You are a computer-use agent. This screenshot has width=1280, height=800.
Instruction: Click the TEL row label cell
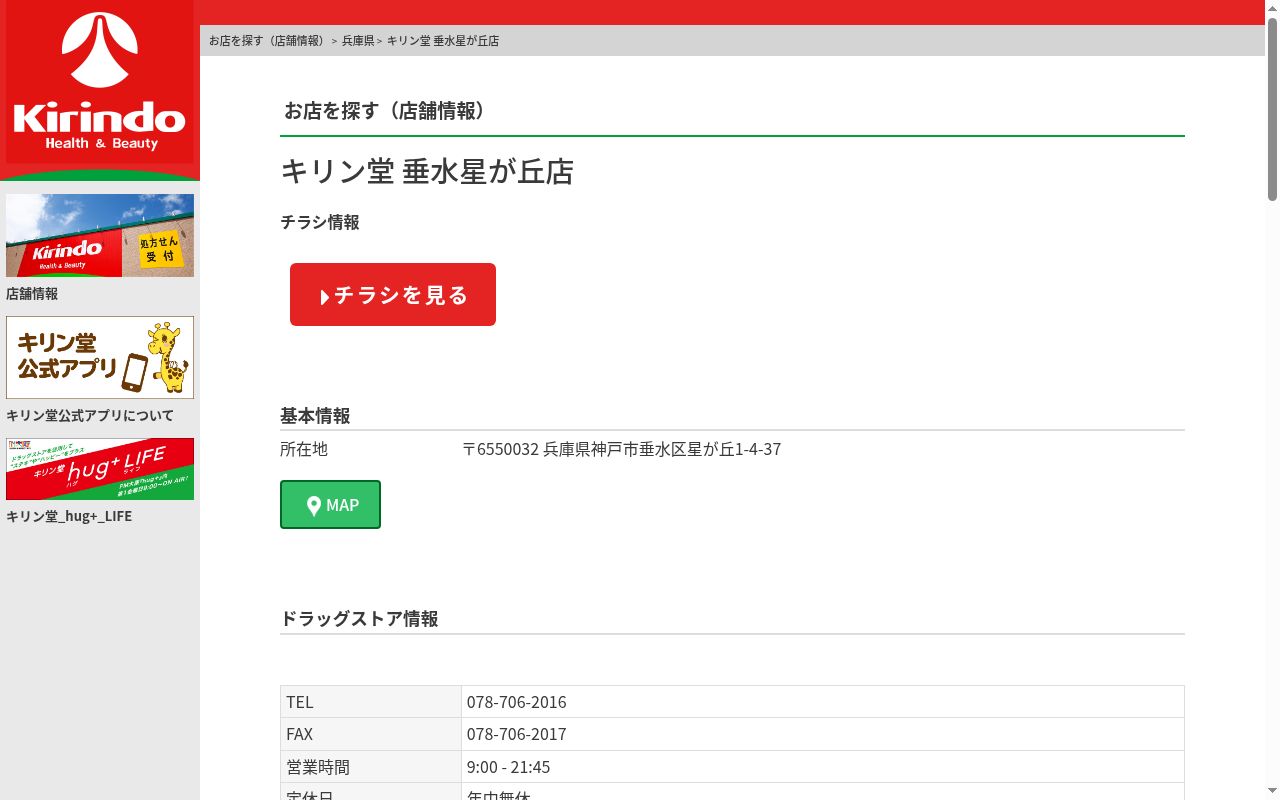point(371,702)
